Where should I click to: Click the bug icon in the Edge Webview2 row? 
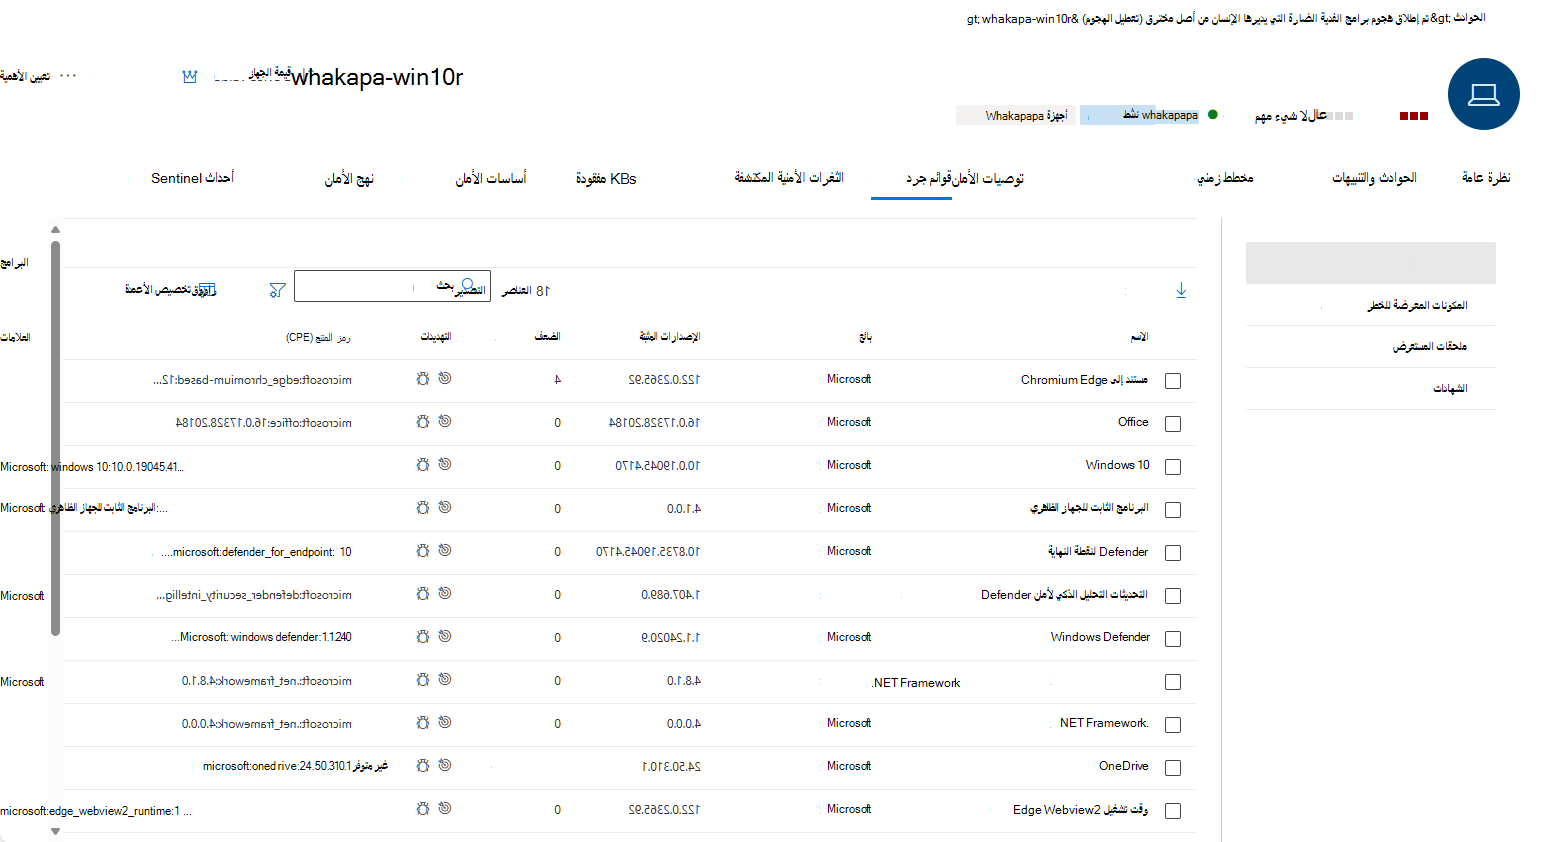coord(423,809)
